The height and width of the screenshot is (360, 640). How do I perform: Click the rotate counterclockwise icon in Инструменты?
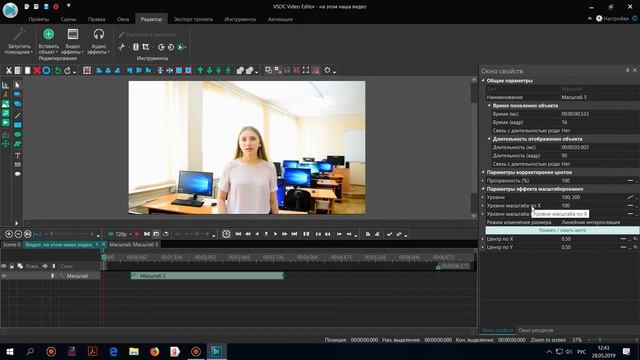point(171,47)
